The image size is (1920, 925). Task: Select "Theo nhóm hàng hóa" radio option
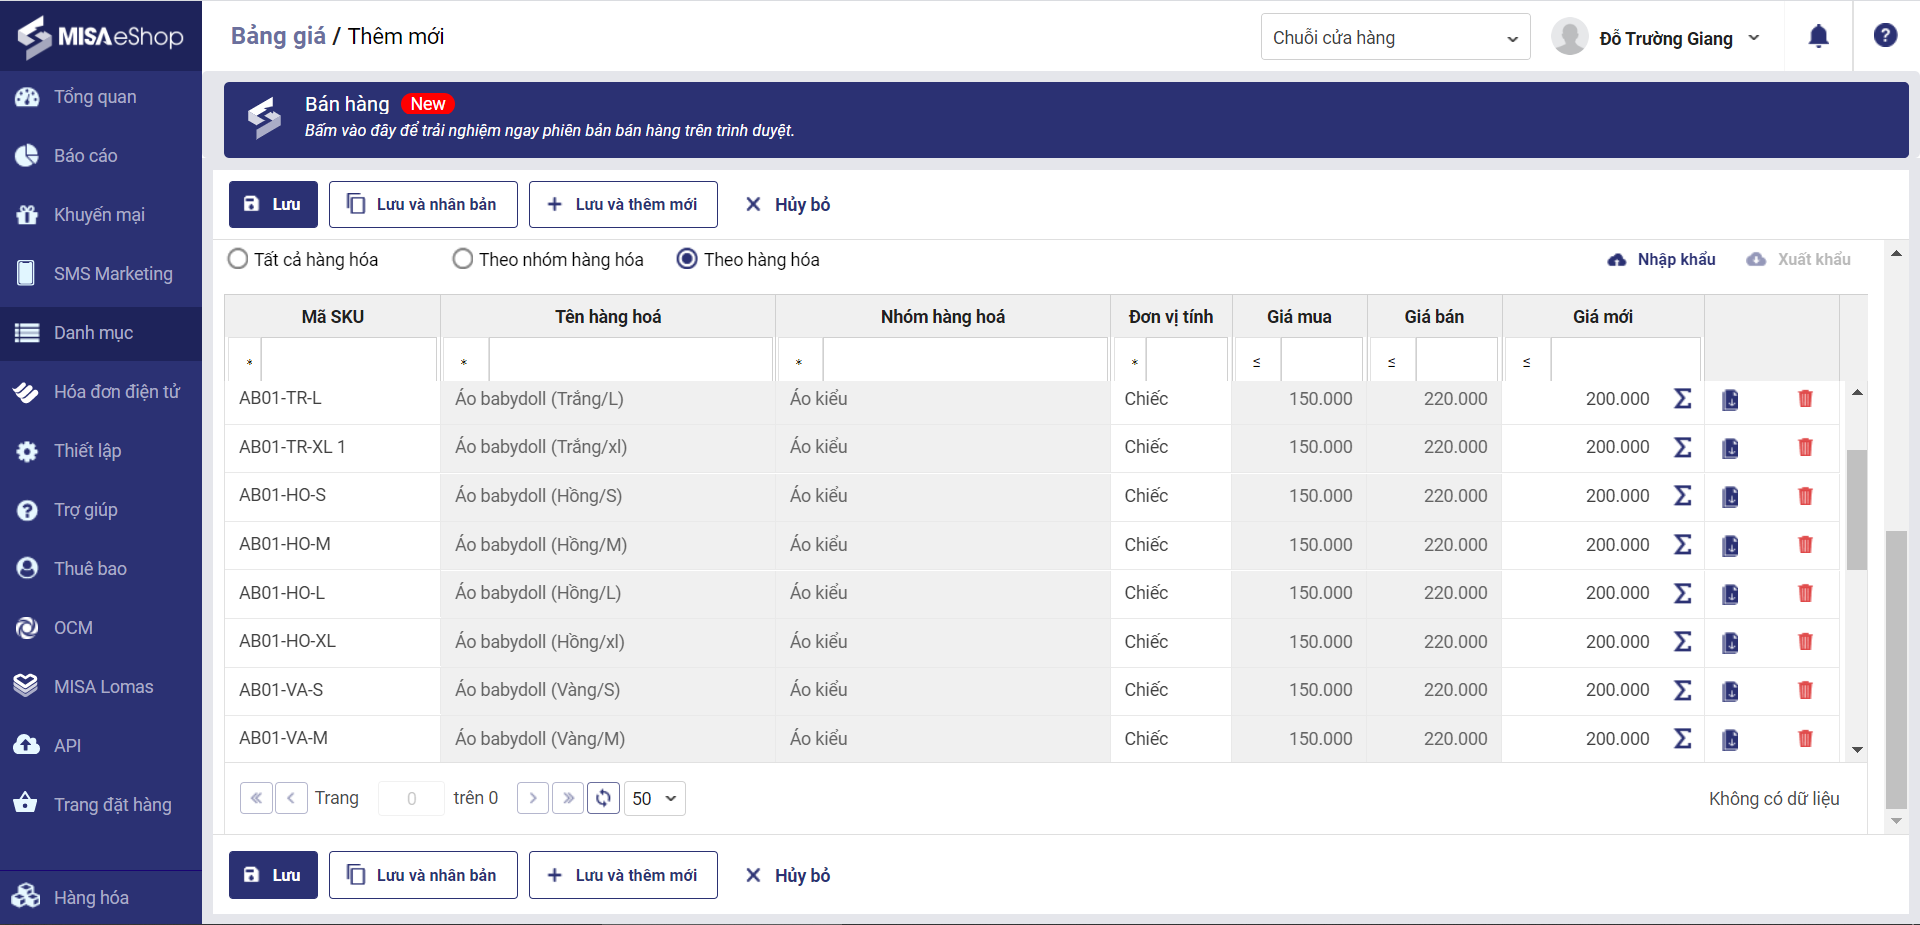click(x=463, y=260)
